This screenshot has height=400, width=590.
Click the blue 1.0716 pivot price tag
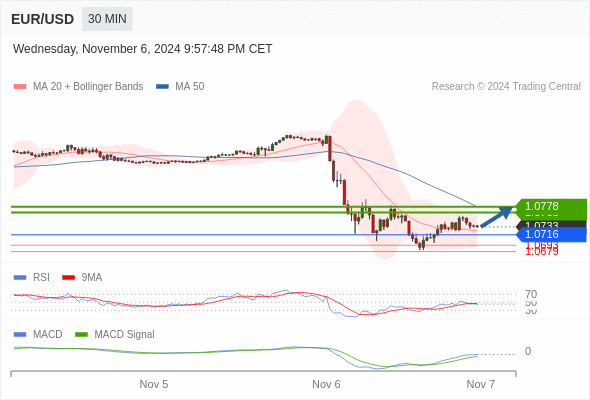coord(551,234)
